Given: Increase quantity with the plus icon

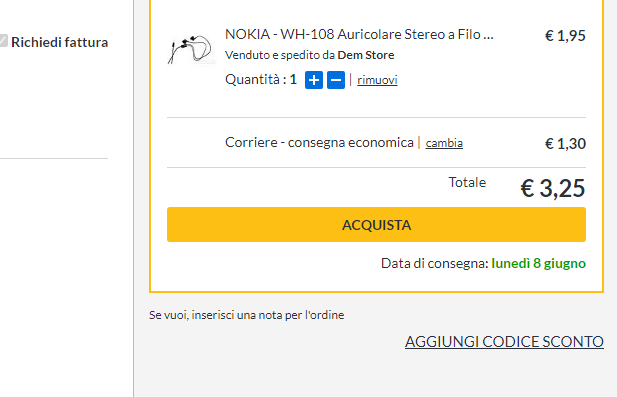Looking at the screenshot, I should pyautogui.click(x=314, y=80).
